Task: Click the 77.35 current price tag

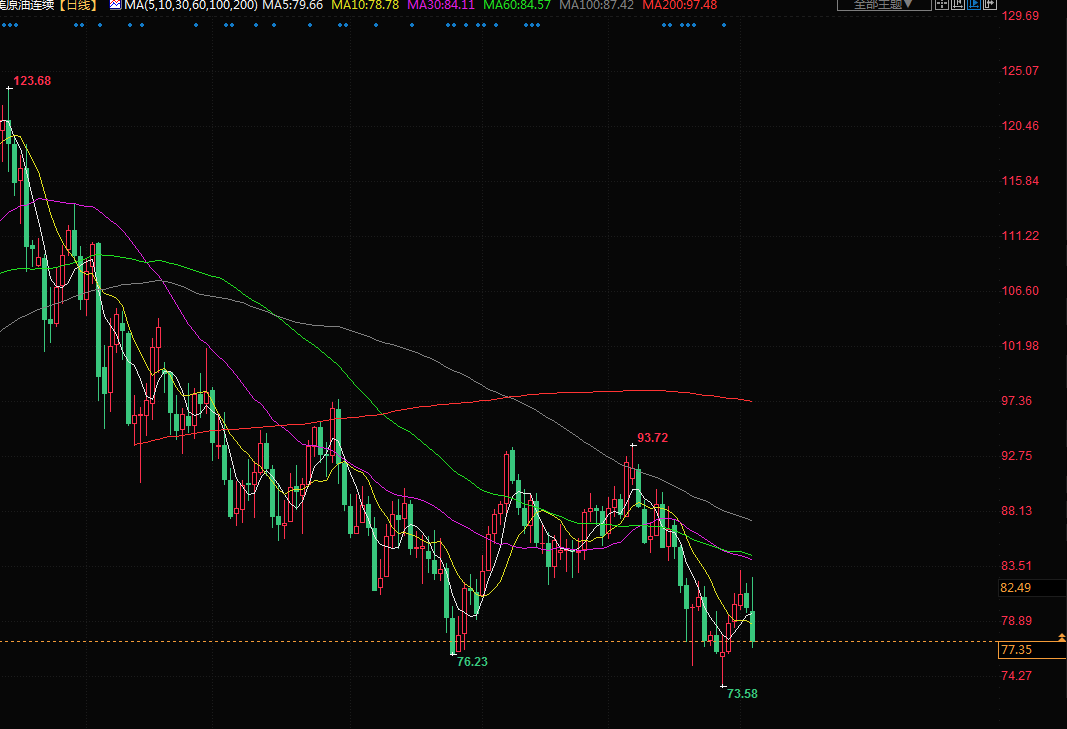Action: point(1016,650)
